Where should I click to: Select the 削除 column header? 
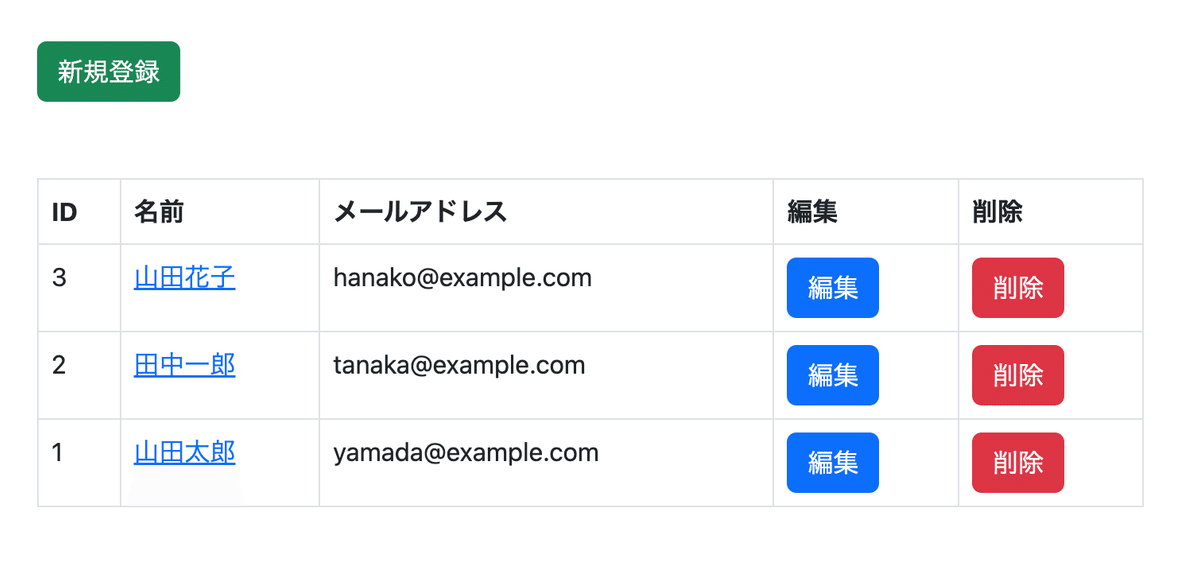point(1050,211)
